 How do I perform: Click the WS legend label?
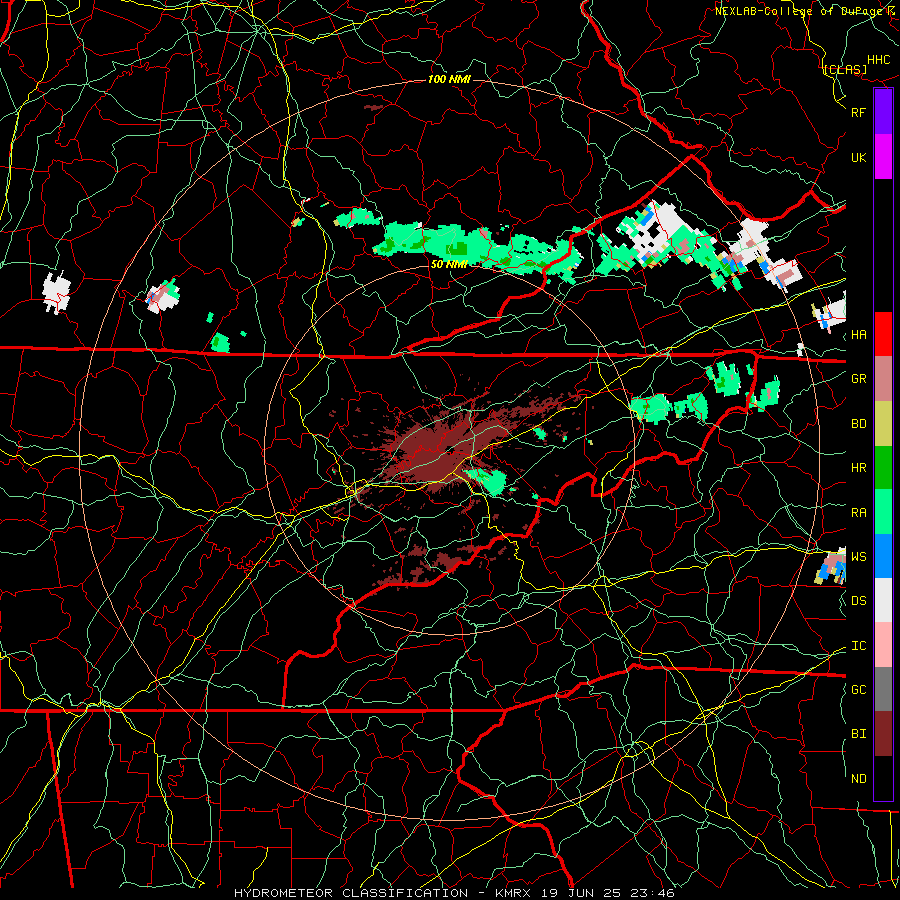[x=859, y=557]
